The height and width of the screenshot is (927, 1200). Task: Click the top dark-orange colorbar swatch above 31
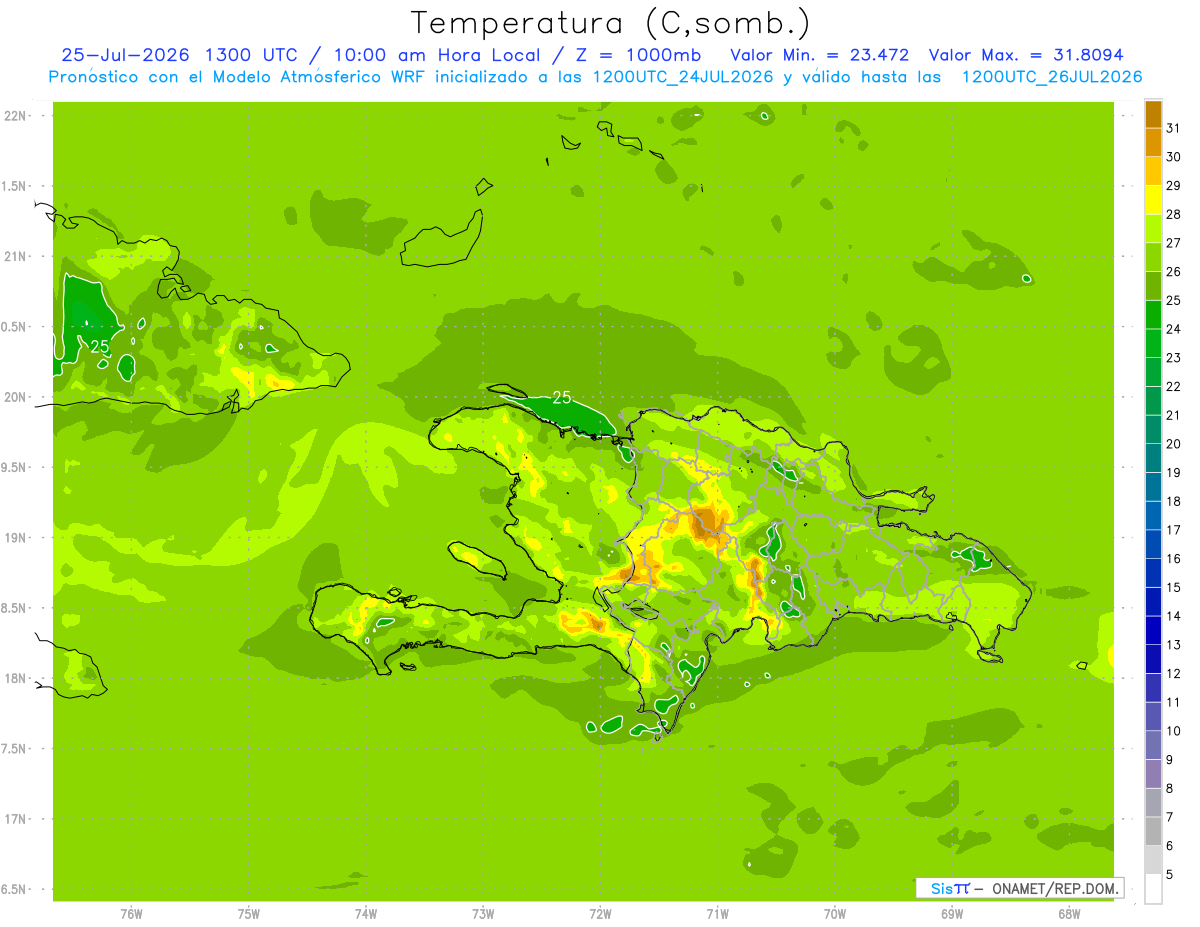[1153, 113]
